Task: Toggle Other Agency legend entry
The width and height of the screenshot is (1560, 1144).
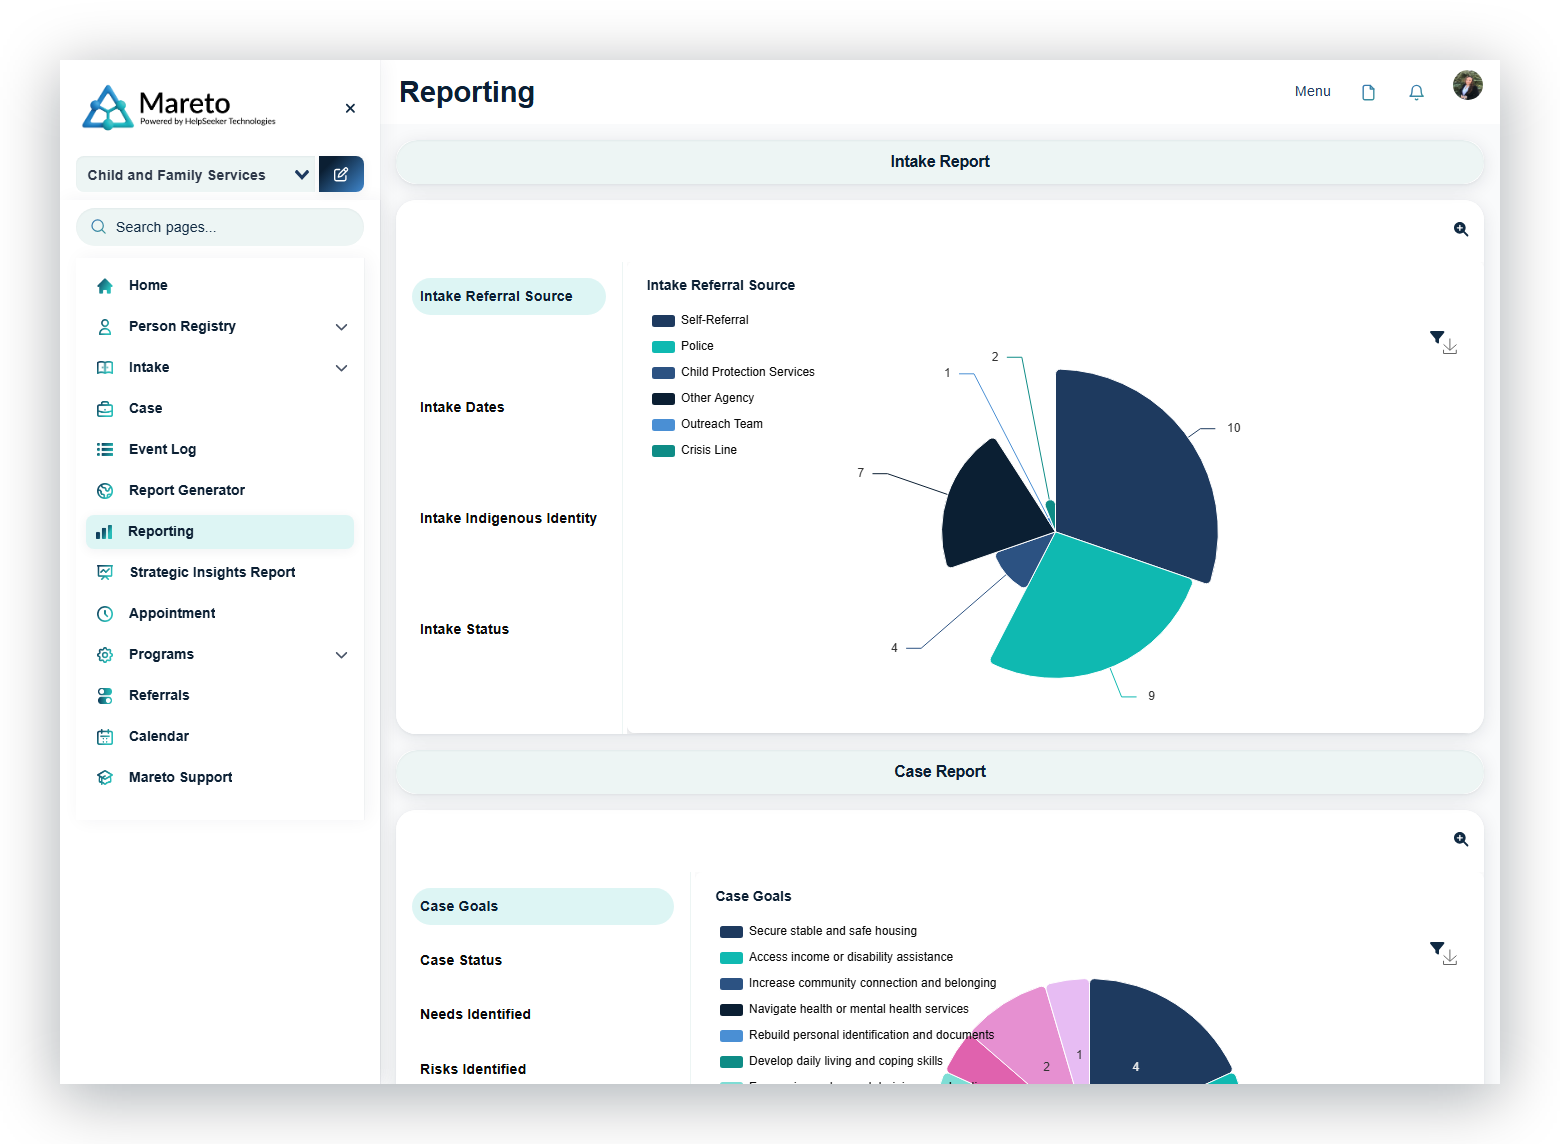Action: [703, 398]
